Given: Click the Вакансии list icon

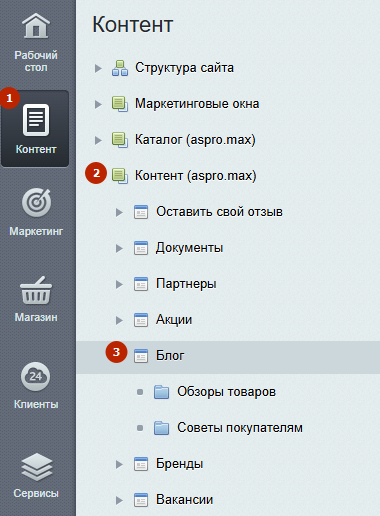Looking at the screenshot, I should click(141, 500).
